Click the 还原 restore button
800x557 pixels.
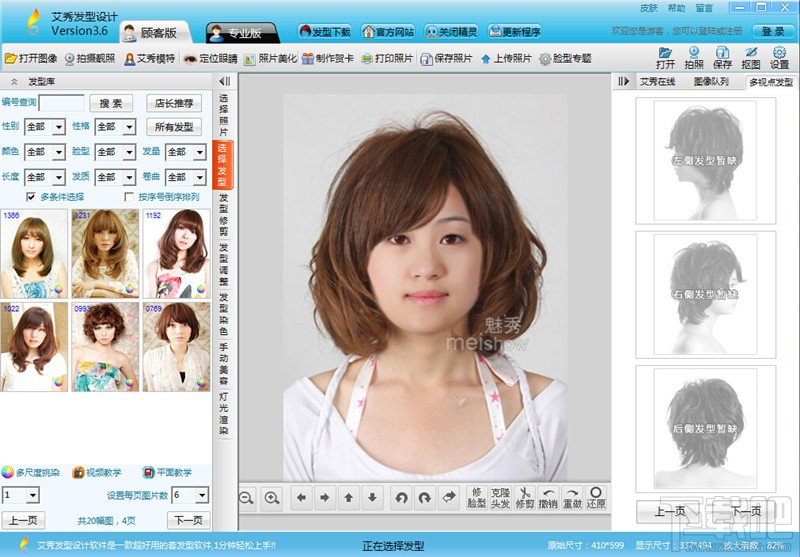pos(596,497)
